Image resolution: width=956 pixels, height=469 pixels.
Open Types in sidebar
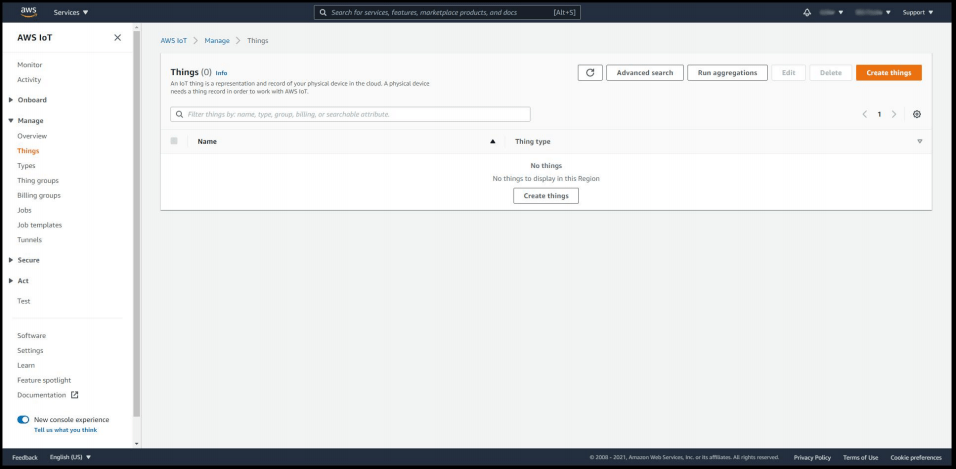pos(26,166)
